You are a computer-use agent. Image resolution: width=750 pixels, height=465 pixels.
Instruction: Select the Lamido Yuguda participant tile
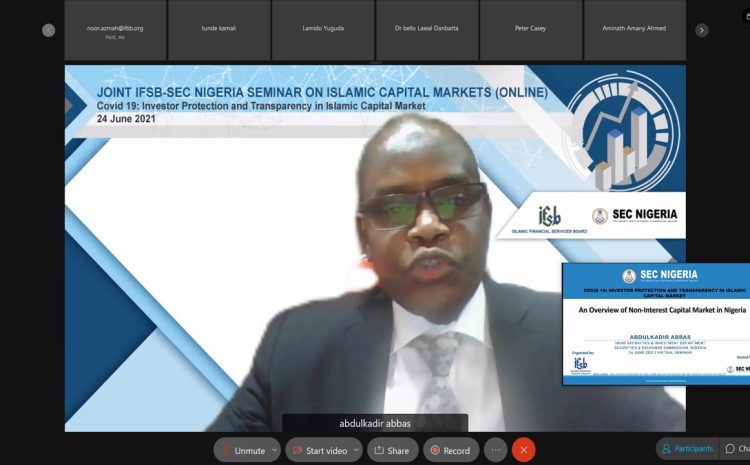click(x=323, y=30)
